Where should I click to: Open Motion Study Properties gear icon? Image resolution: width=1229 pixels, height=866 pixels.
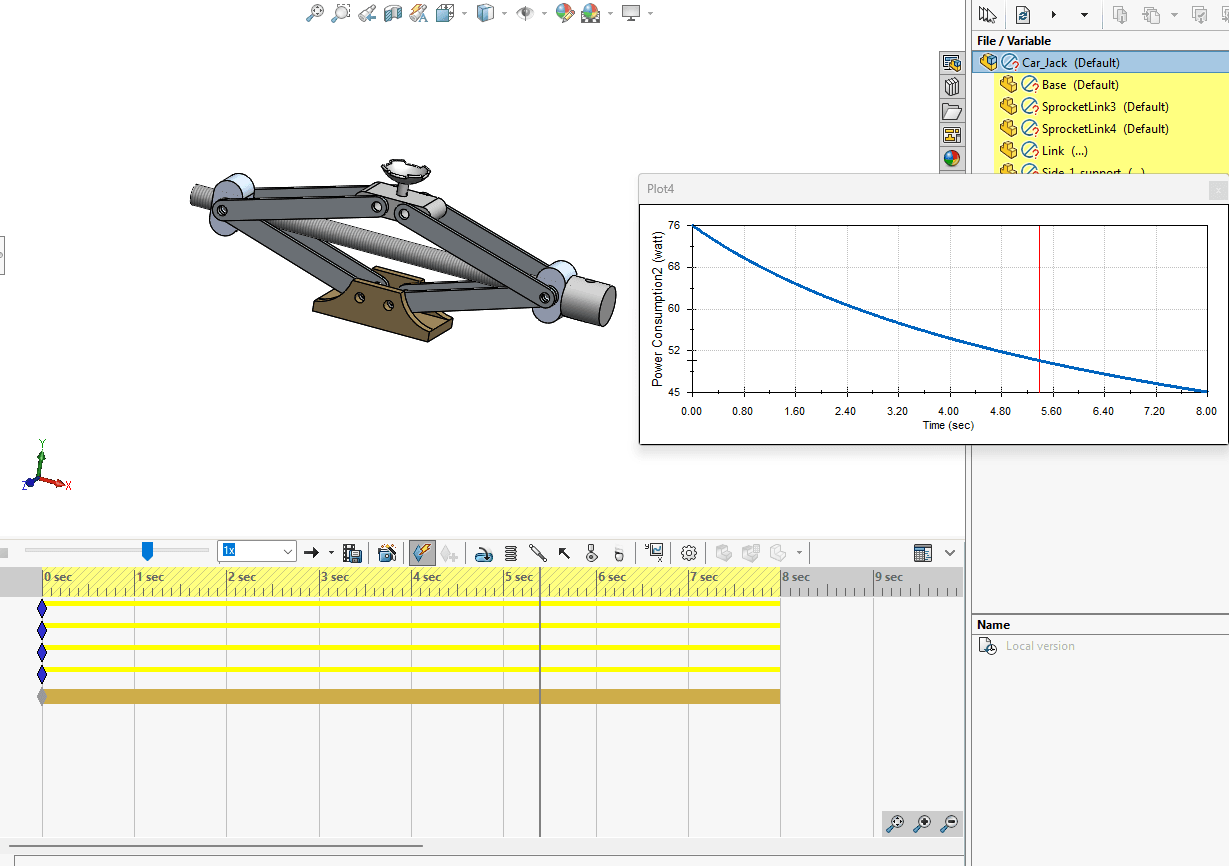pos(688,553)
